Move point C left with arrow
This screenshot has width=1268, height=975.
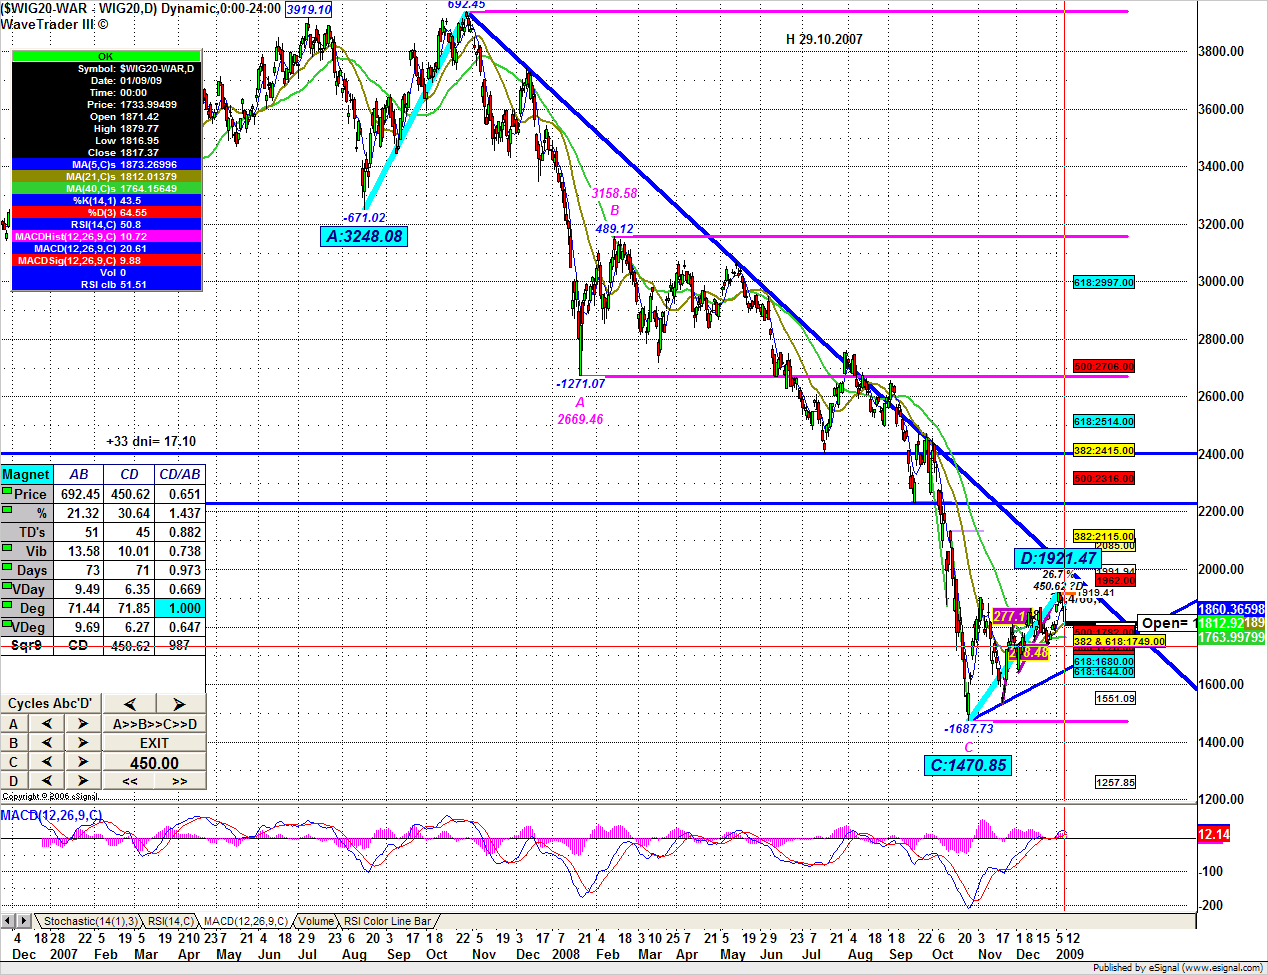pos(46,762)
